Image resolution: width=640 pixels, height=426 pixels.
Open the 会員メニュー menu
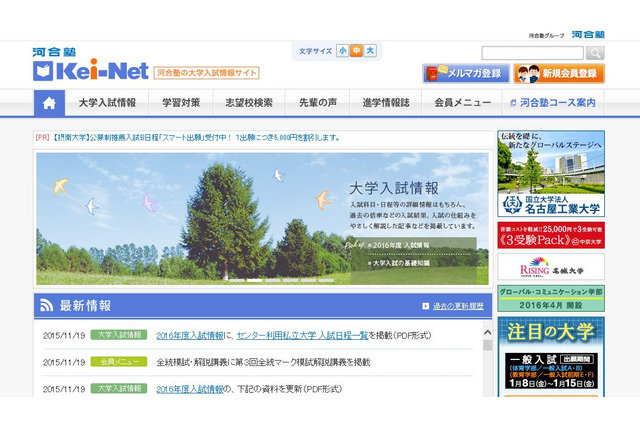coord(462,103)
